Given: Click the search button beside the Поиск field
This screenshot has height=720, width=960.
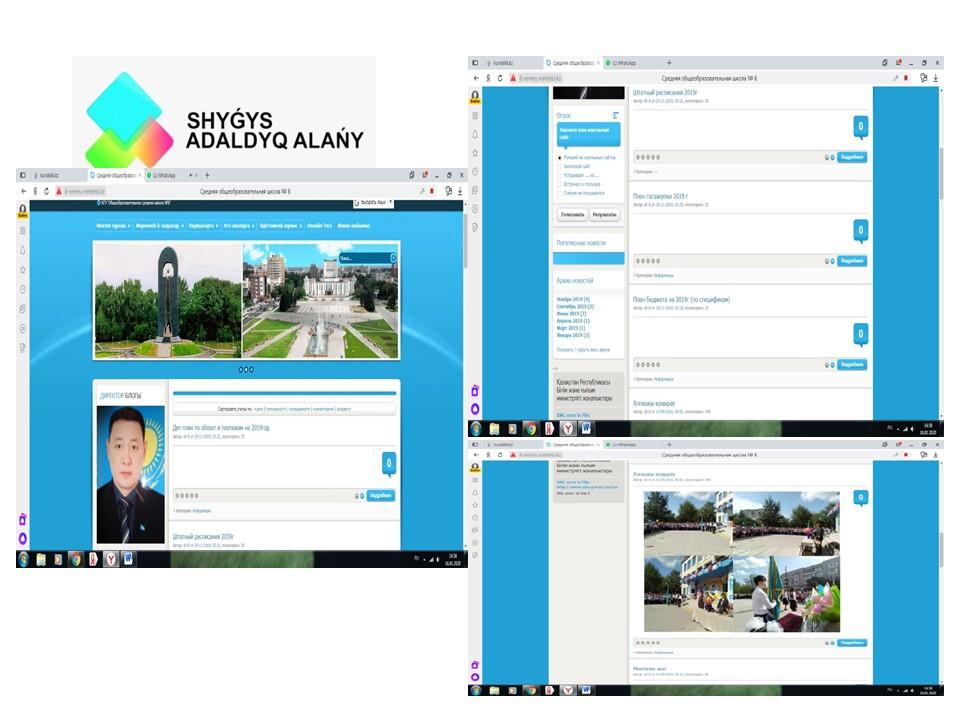Looking at the screenshot, I should pyautogui.click(x=393, y=258).
